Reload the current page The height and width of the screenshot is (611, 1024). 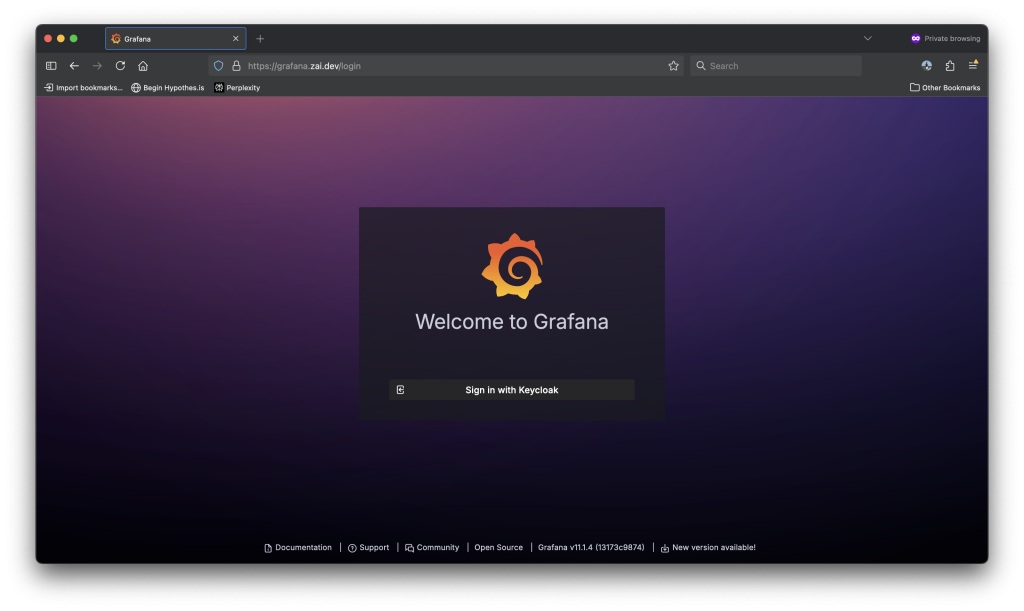tap(120, 66)
